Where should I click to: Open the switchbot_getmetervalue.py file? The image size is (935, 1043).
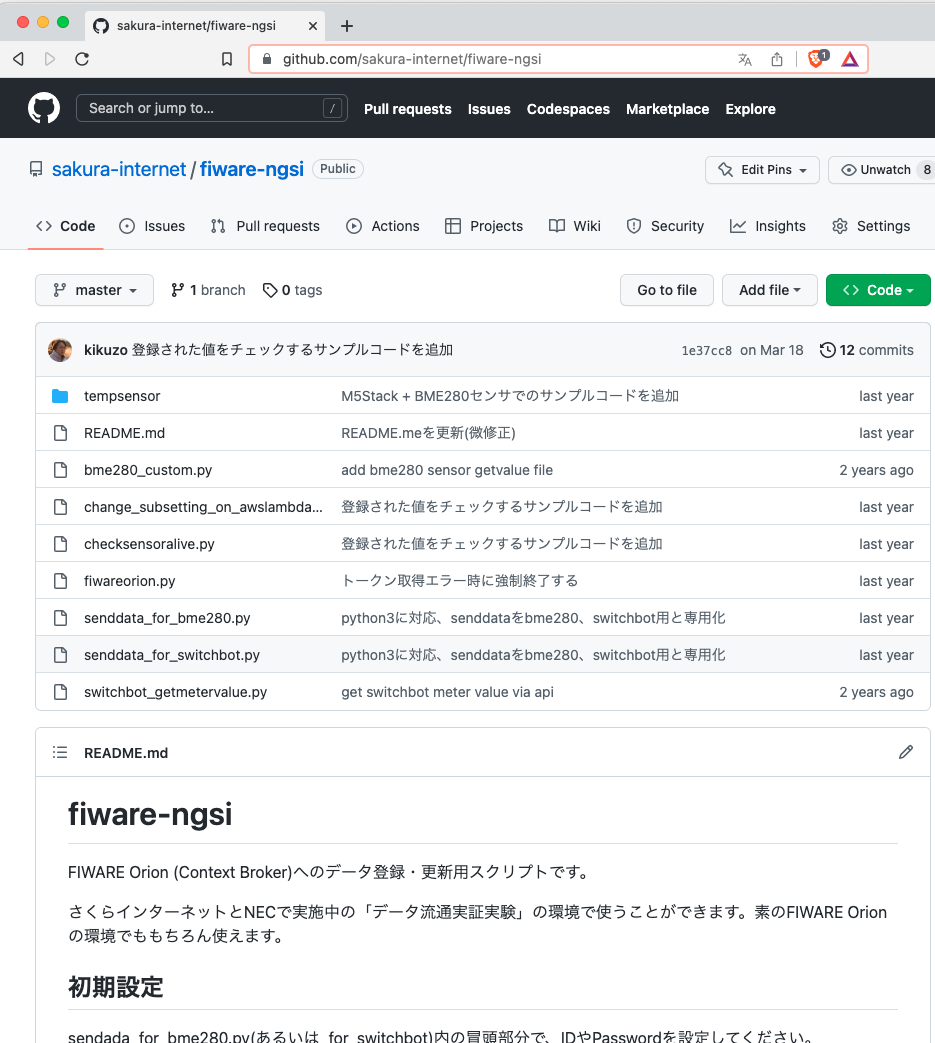click(176, 692)
